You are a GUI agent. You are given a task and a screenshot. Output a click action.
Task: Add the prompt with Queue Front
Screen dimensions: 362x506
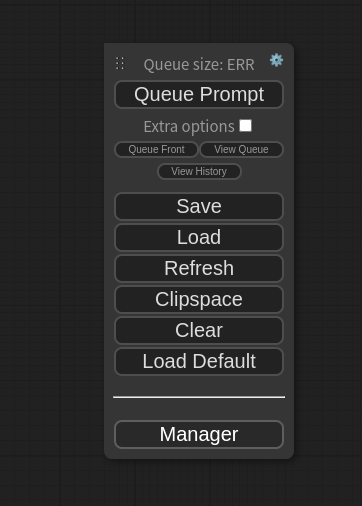click(156, 149)
